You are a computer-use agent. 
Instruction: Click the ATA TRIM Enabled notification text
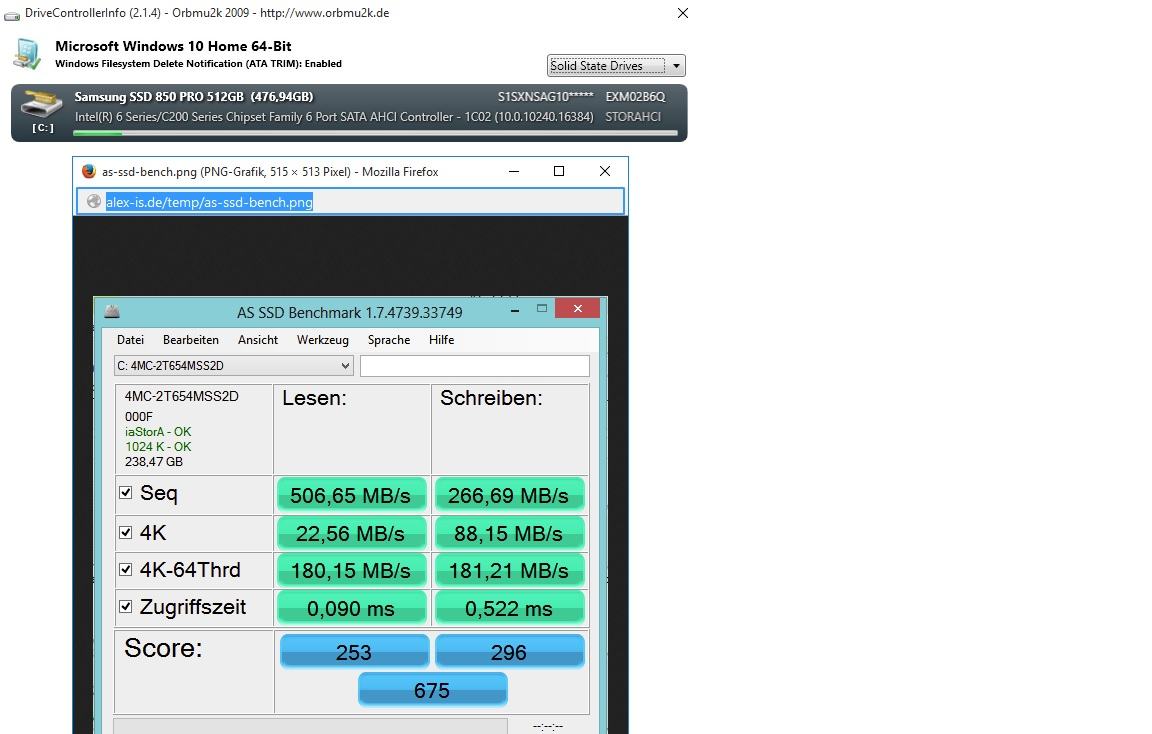pos(198,64)
